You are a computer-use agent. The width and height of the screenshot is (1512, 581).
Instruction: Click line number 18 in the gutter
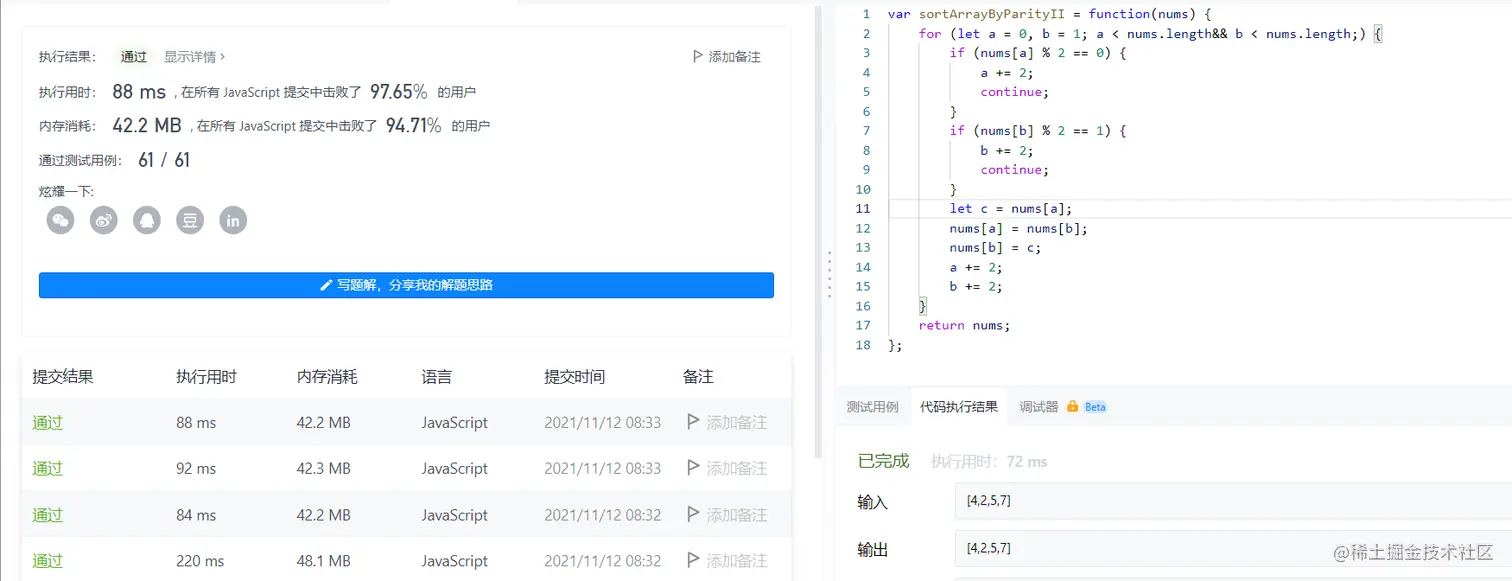tap(863, 345)
